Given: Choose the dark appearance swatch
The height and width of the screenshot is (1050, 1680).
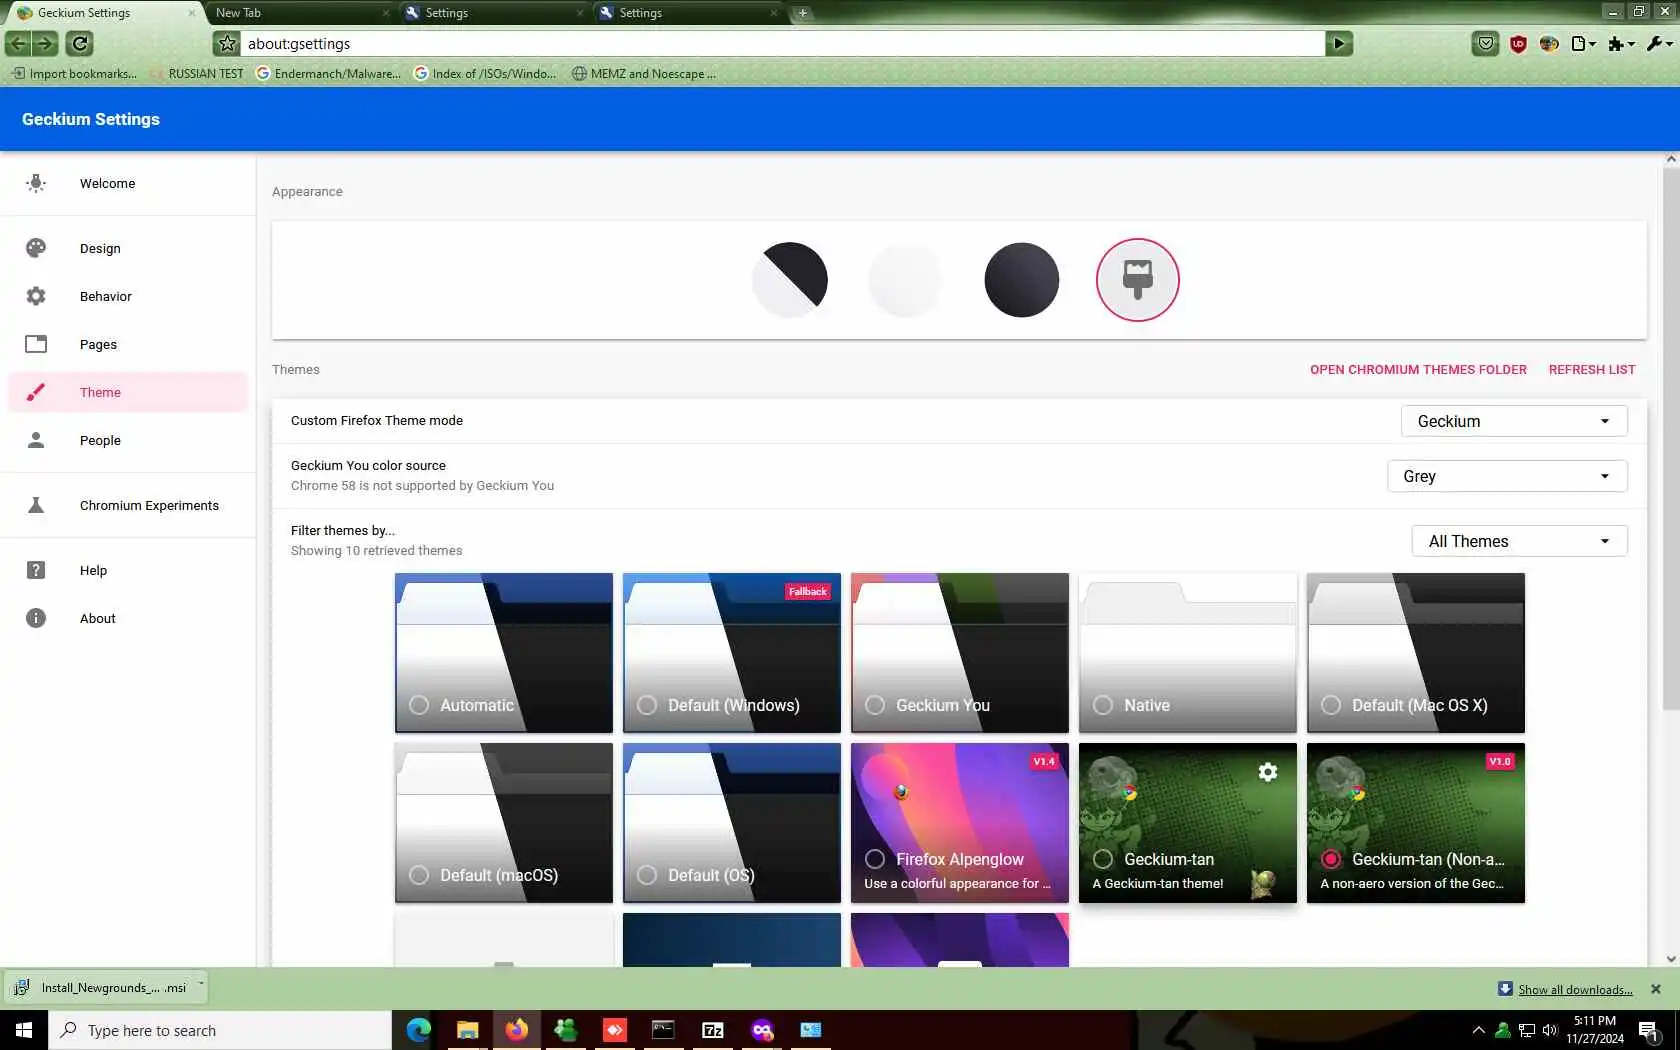Looking at the screenshot, I should coord(1022,280).
